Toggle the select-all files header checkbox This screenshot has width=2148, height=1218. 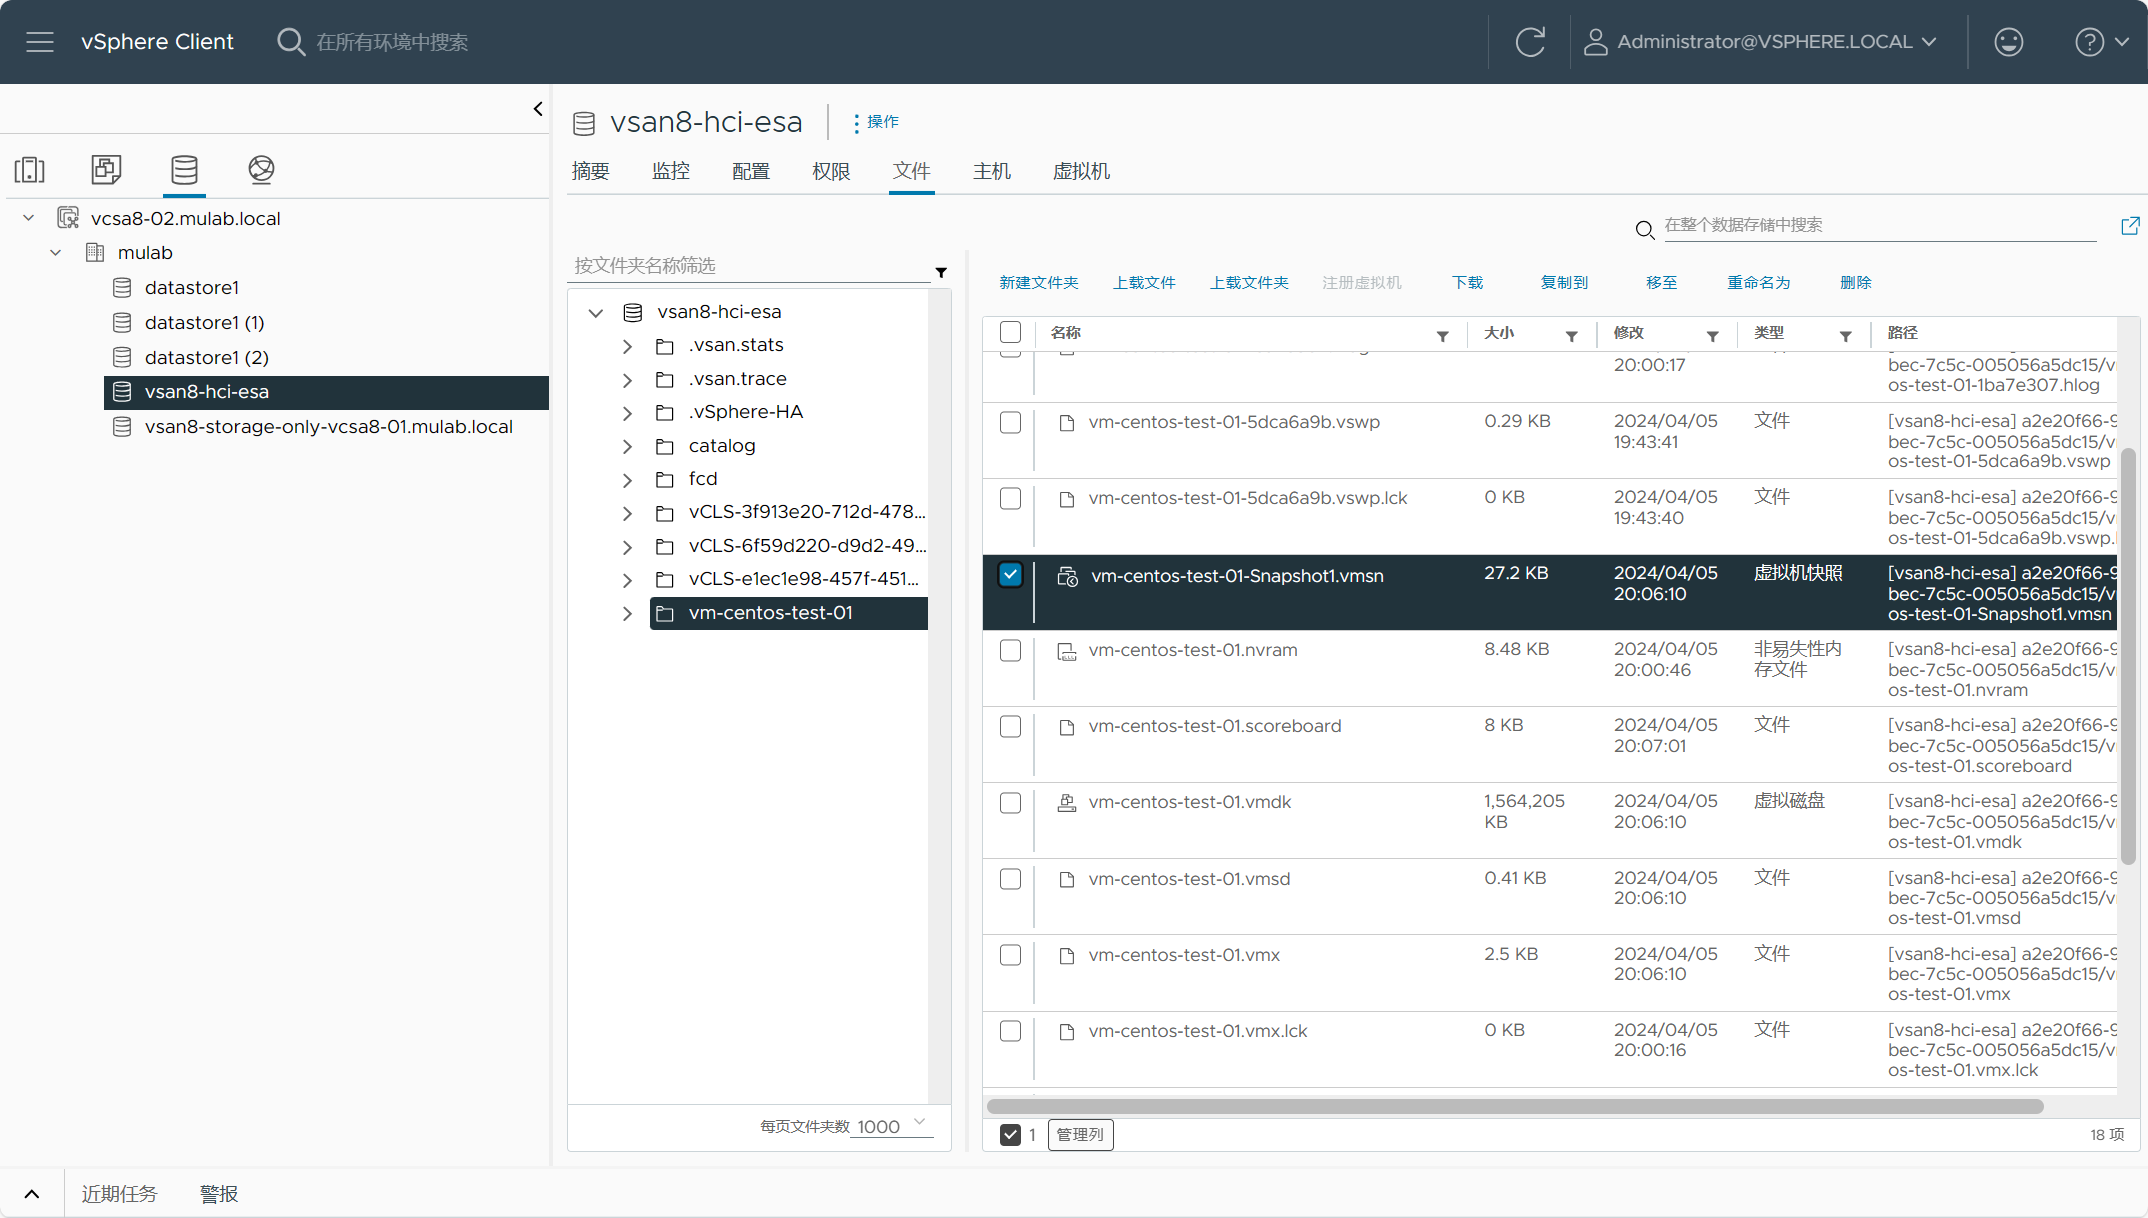coord(1010,332)
